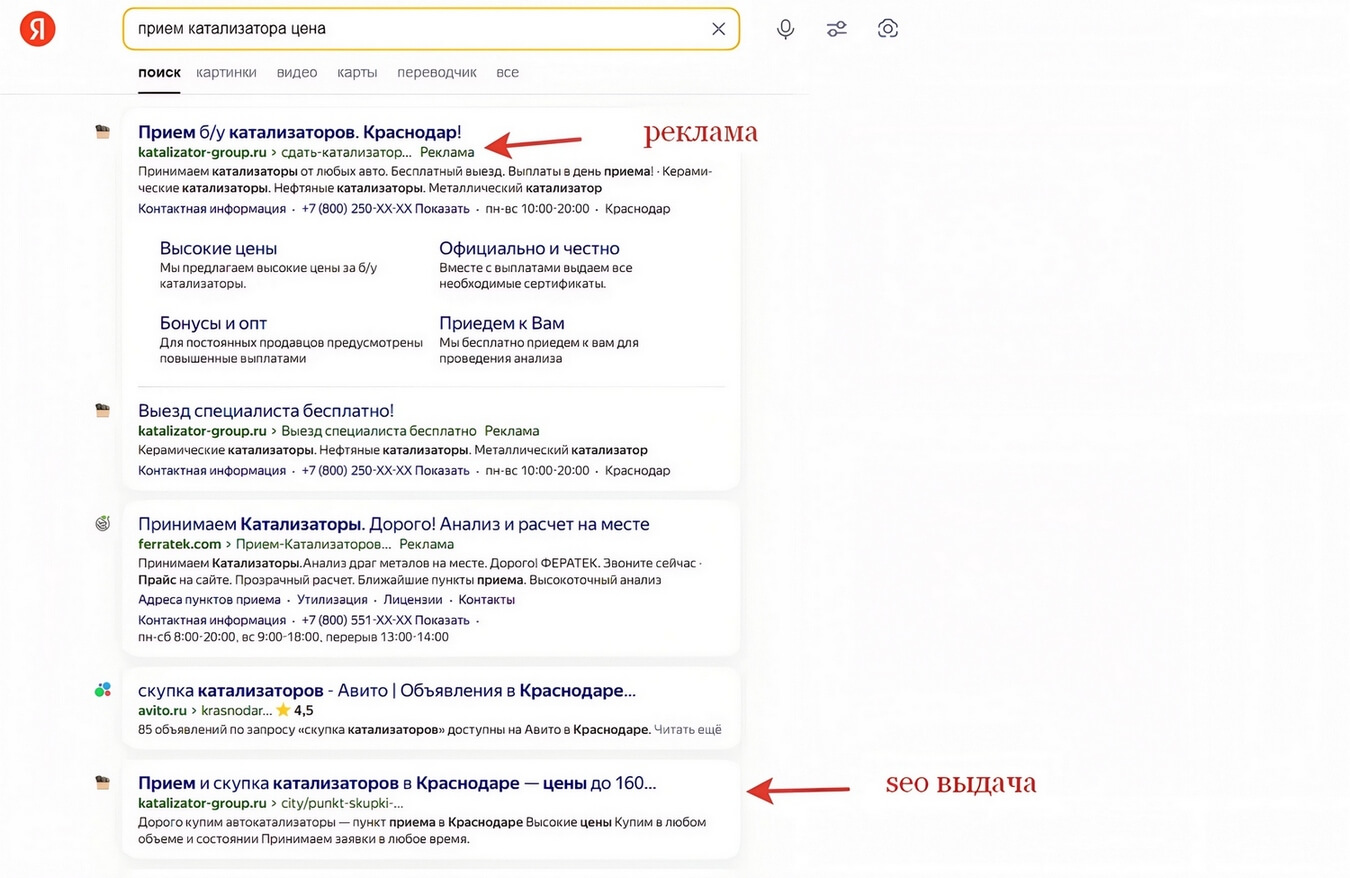The width and height of the screenshot is (1350, 878).
Task: Click the ferratek.com favicon
Action: 102,523
